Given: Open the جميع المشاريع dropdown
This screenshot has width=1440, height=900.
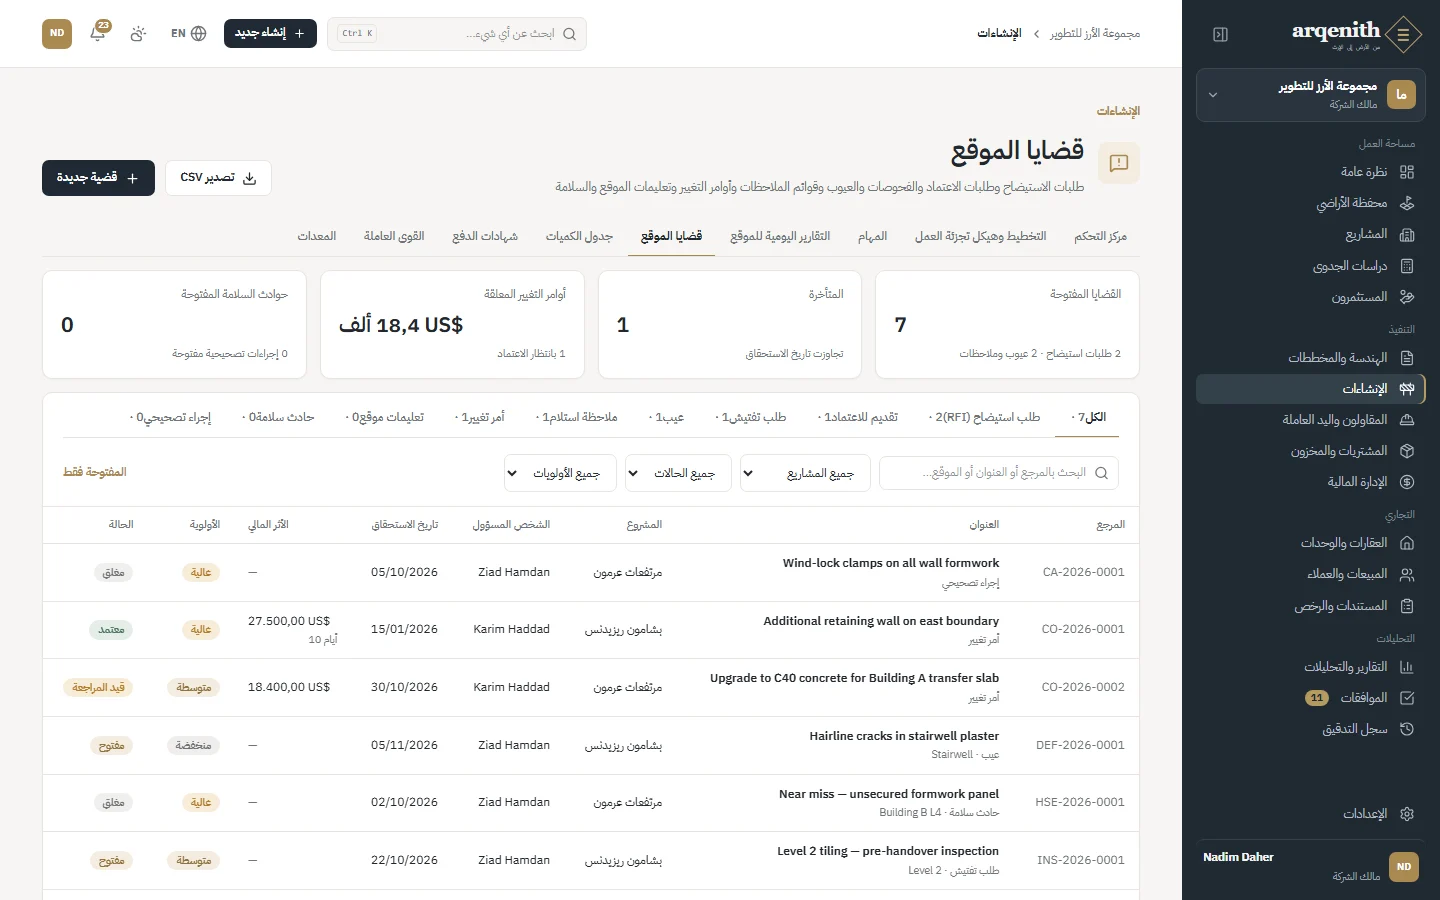Looking at the screenshot, I should 805,473.
